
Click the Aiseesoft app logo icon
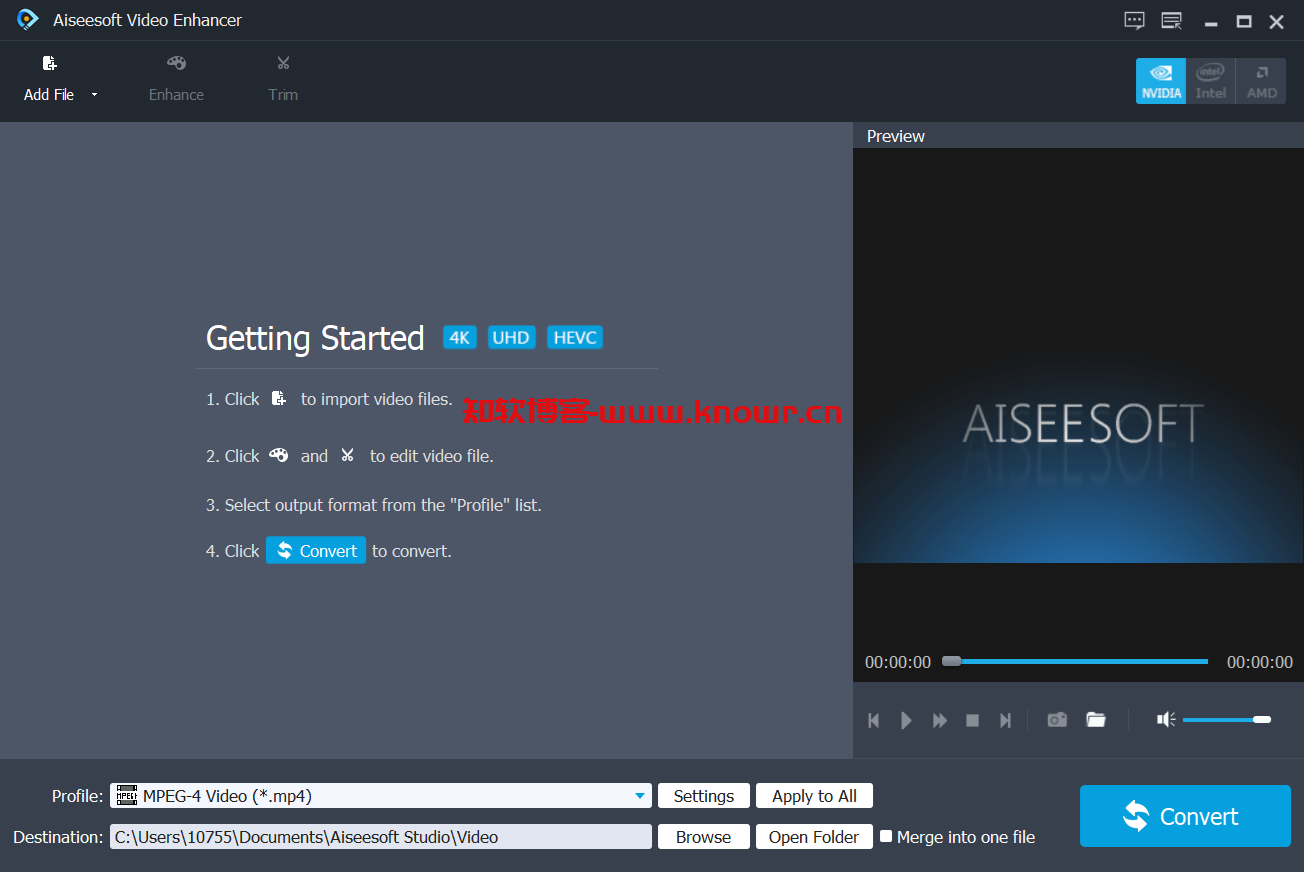pyautogui.click(x=28, y=19)
